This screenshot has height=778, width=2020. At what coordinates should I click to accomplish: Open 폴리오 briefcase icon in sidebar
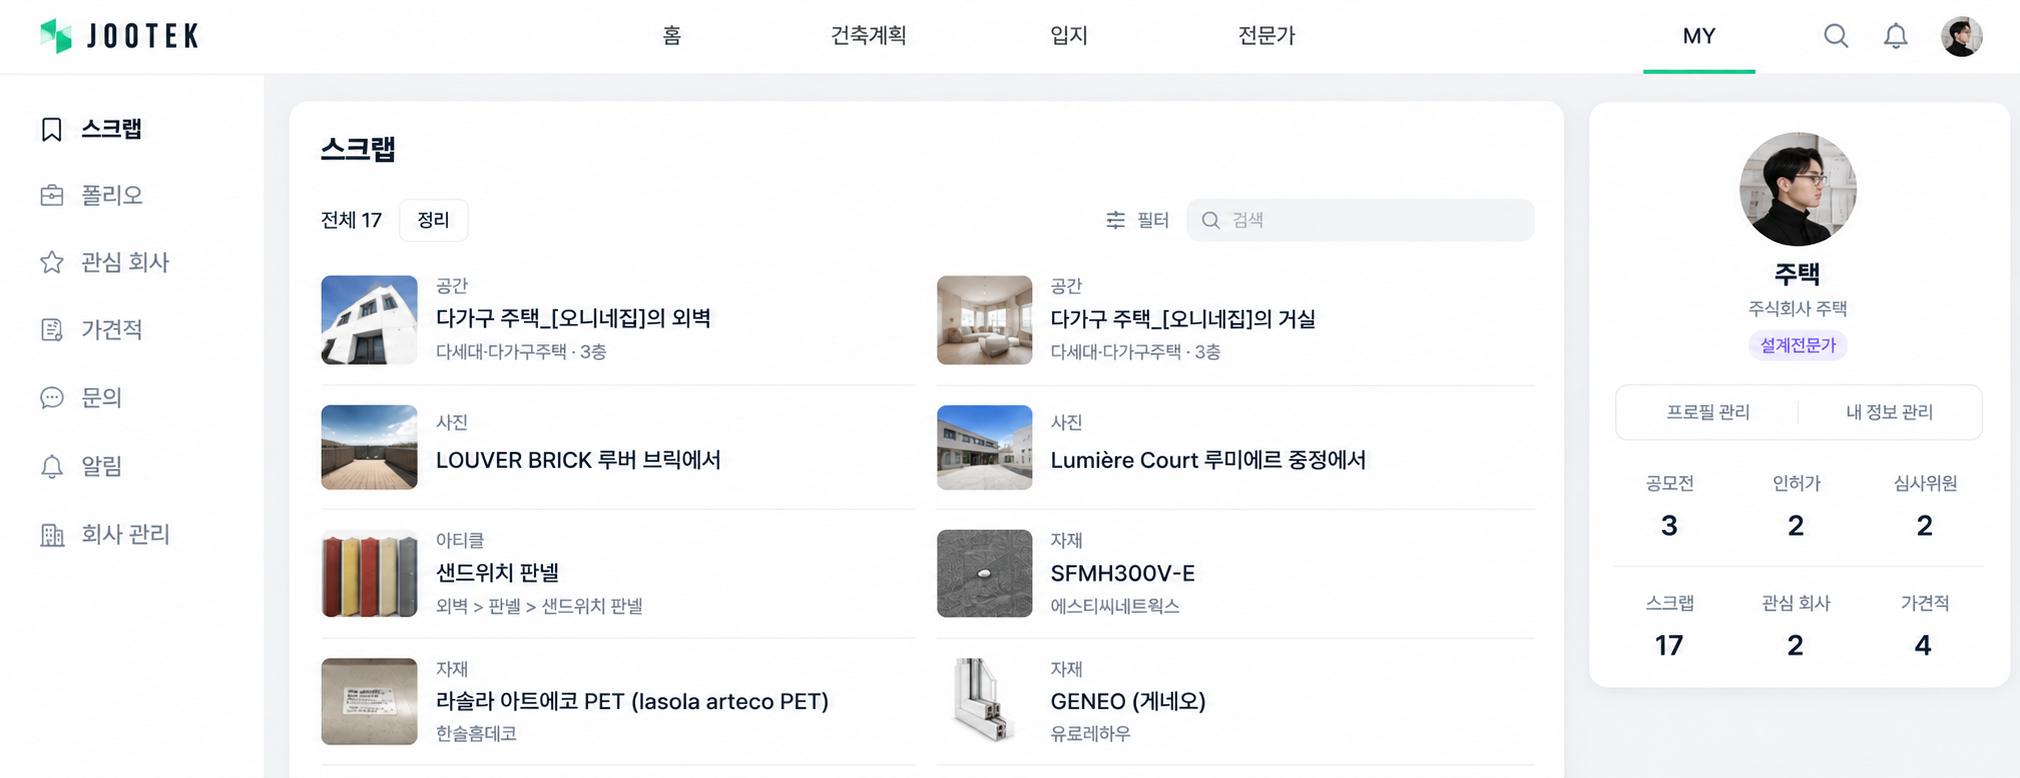(x=51, y=195)
